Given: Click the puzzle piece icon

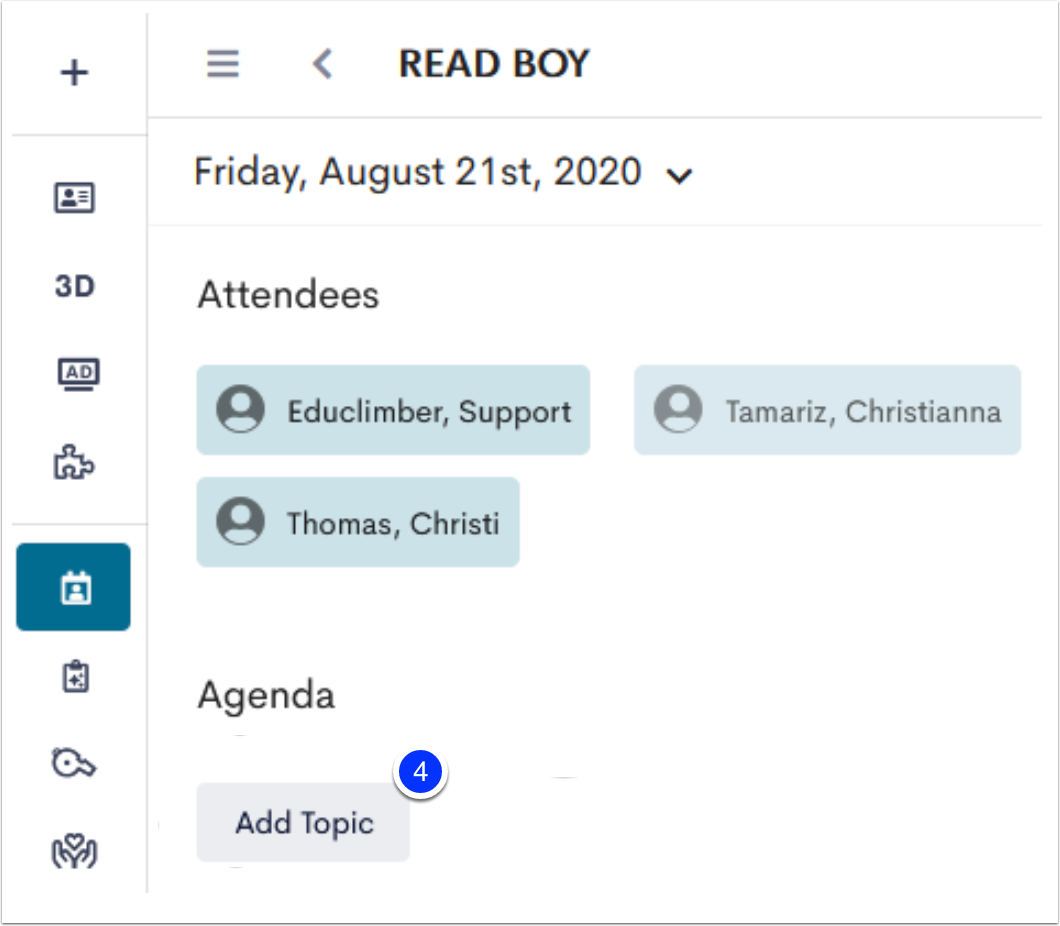Looking at the screenshot, I should click(x=74, y=462).
